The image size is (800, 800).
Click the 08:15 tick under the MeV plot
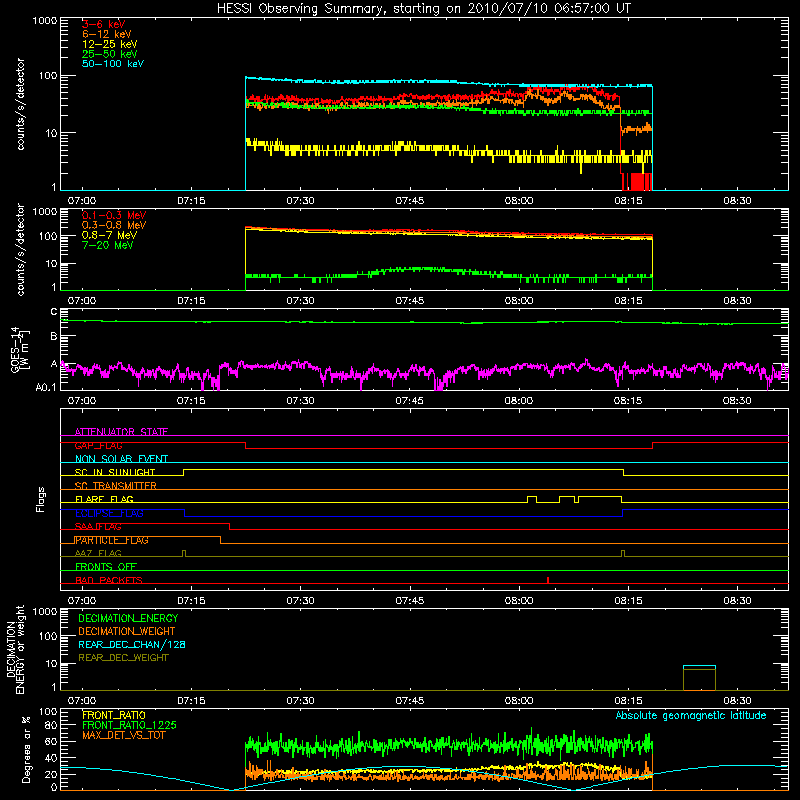pyautogui.click(x=628, y=301)
